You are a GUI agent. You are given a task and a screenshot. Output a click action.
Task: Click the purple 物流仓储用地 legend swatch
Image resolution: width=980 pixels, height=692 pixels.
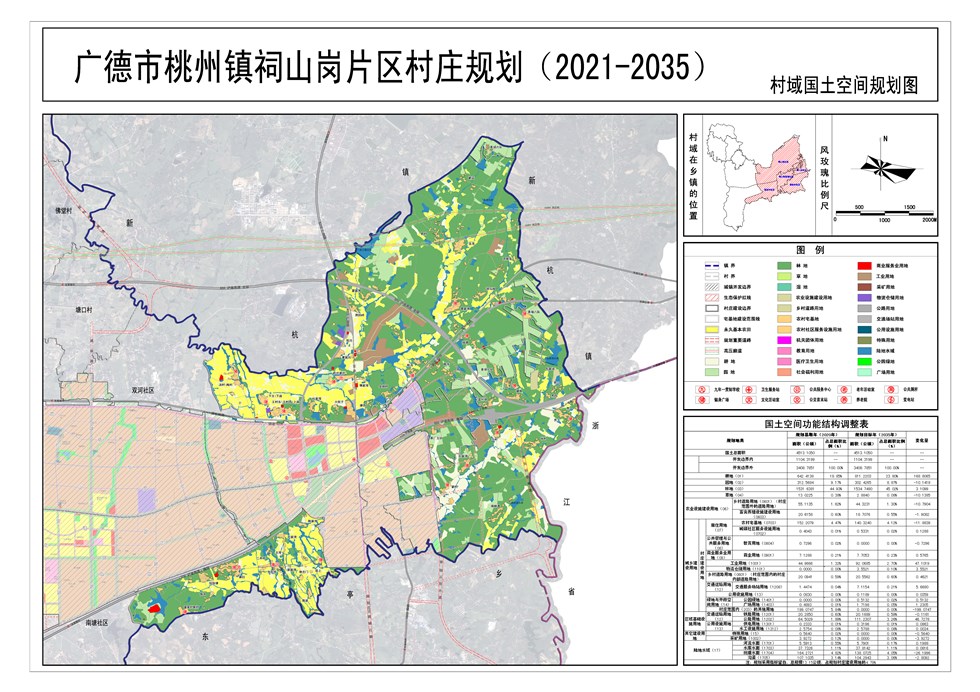tap(863, 297)
